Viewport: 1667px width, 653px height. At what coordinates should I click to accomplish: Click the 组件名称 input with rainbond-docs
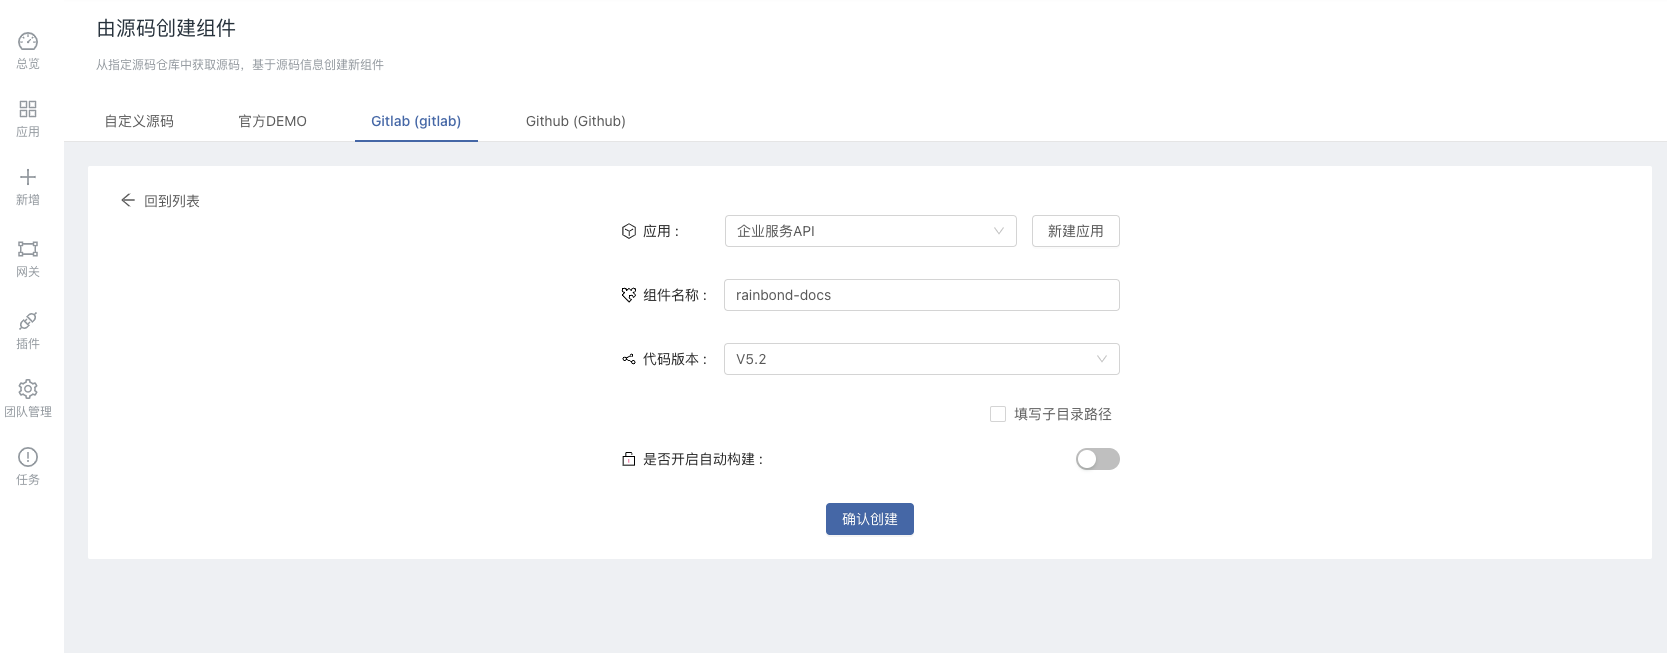click(921, 295)
